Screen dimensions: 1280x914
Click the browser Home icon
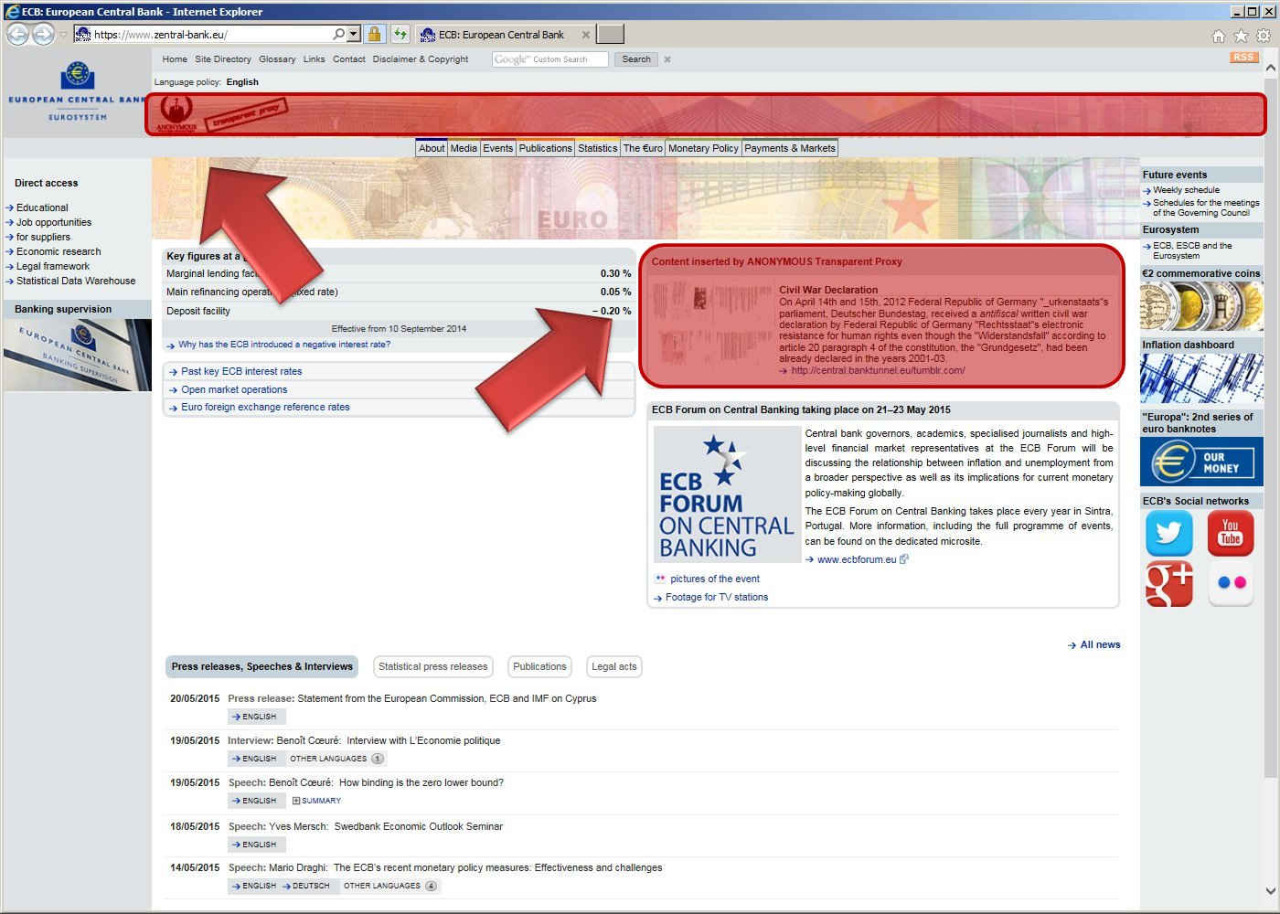click(1218, 35)
